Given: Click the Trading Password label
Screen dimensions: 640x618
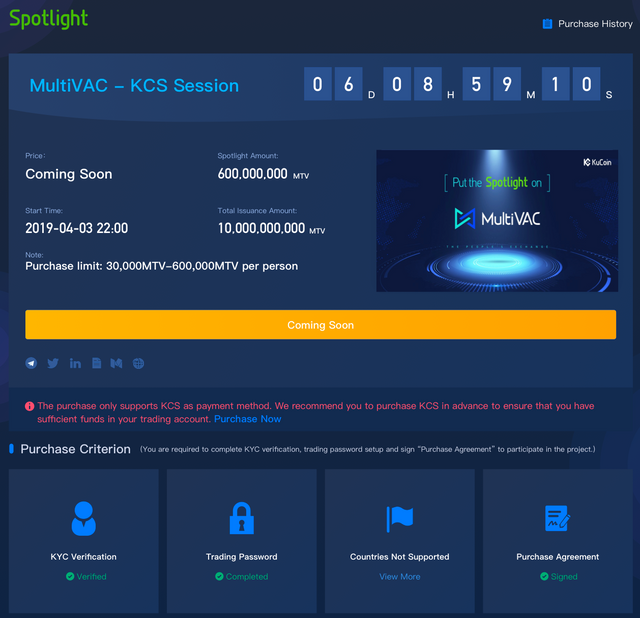Looking at the screenshot, I should tap(242, 557).
